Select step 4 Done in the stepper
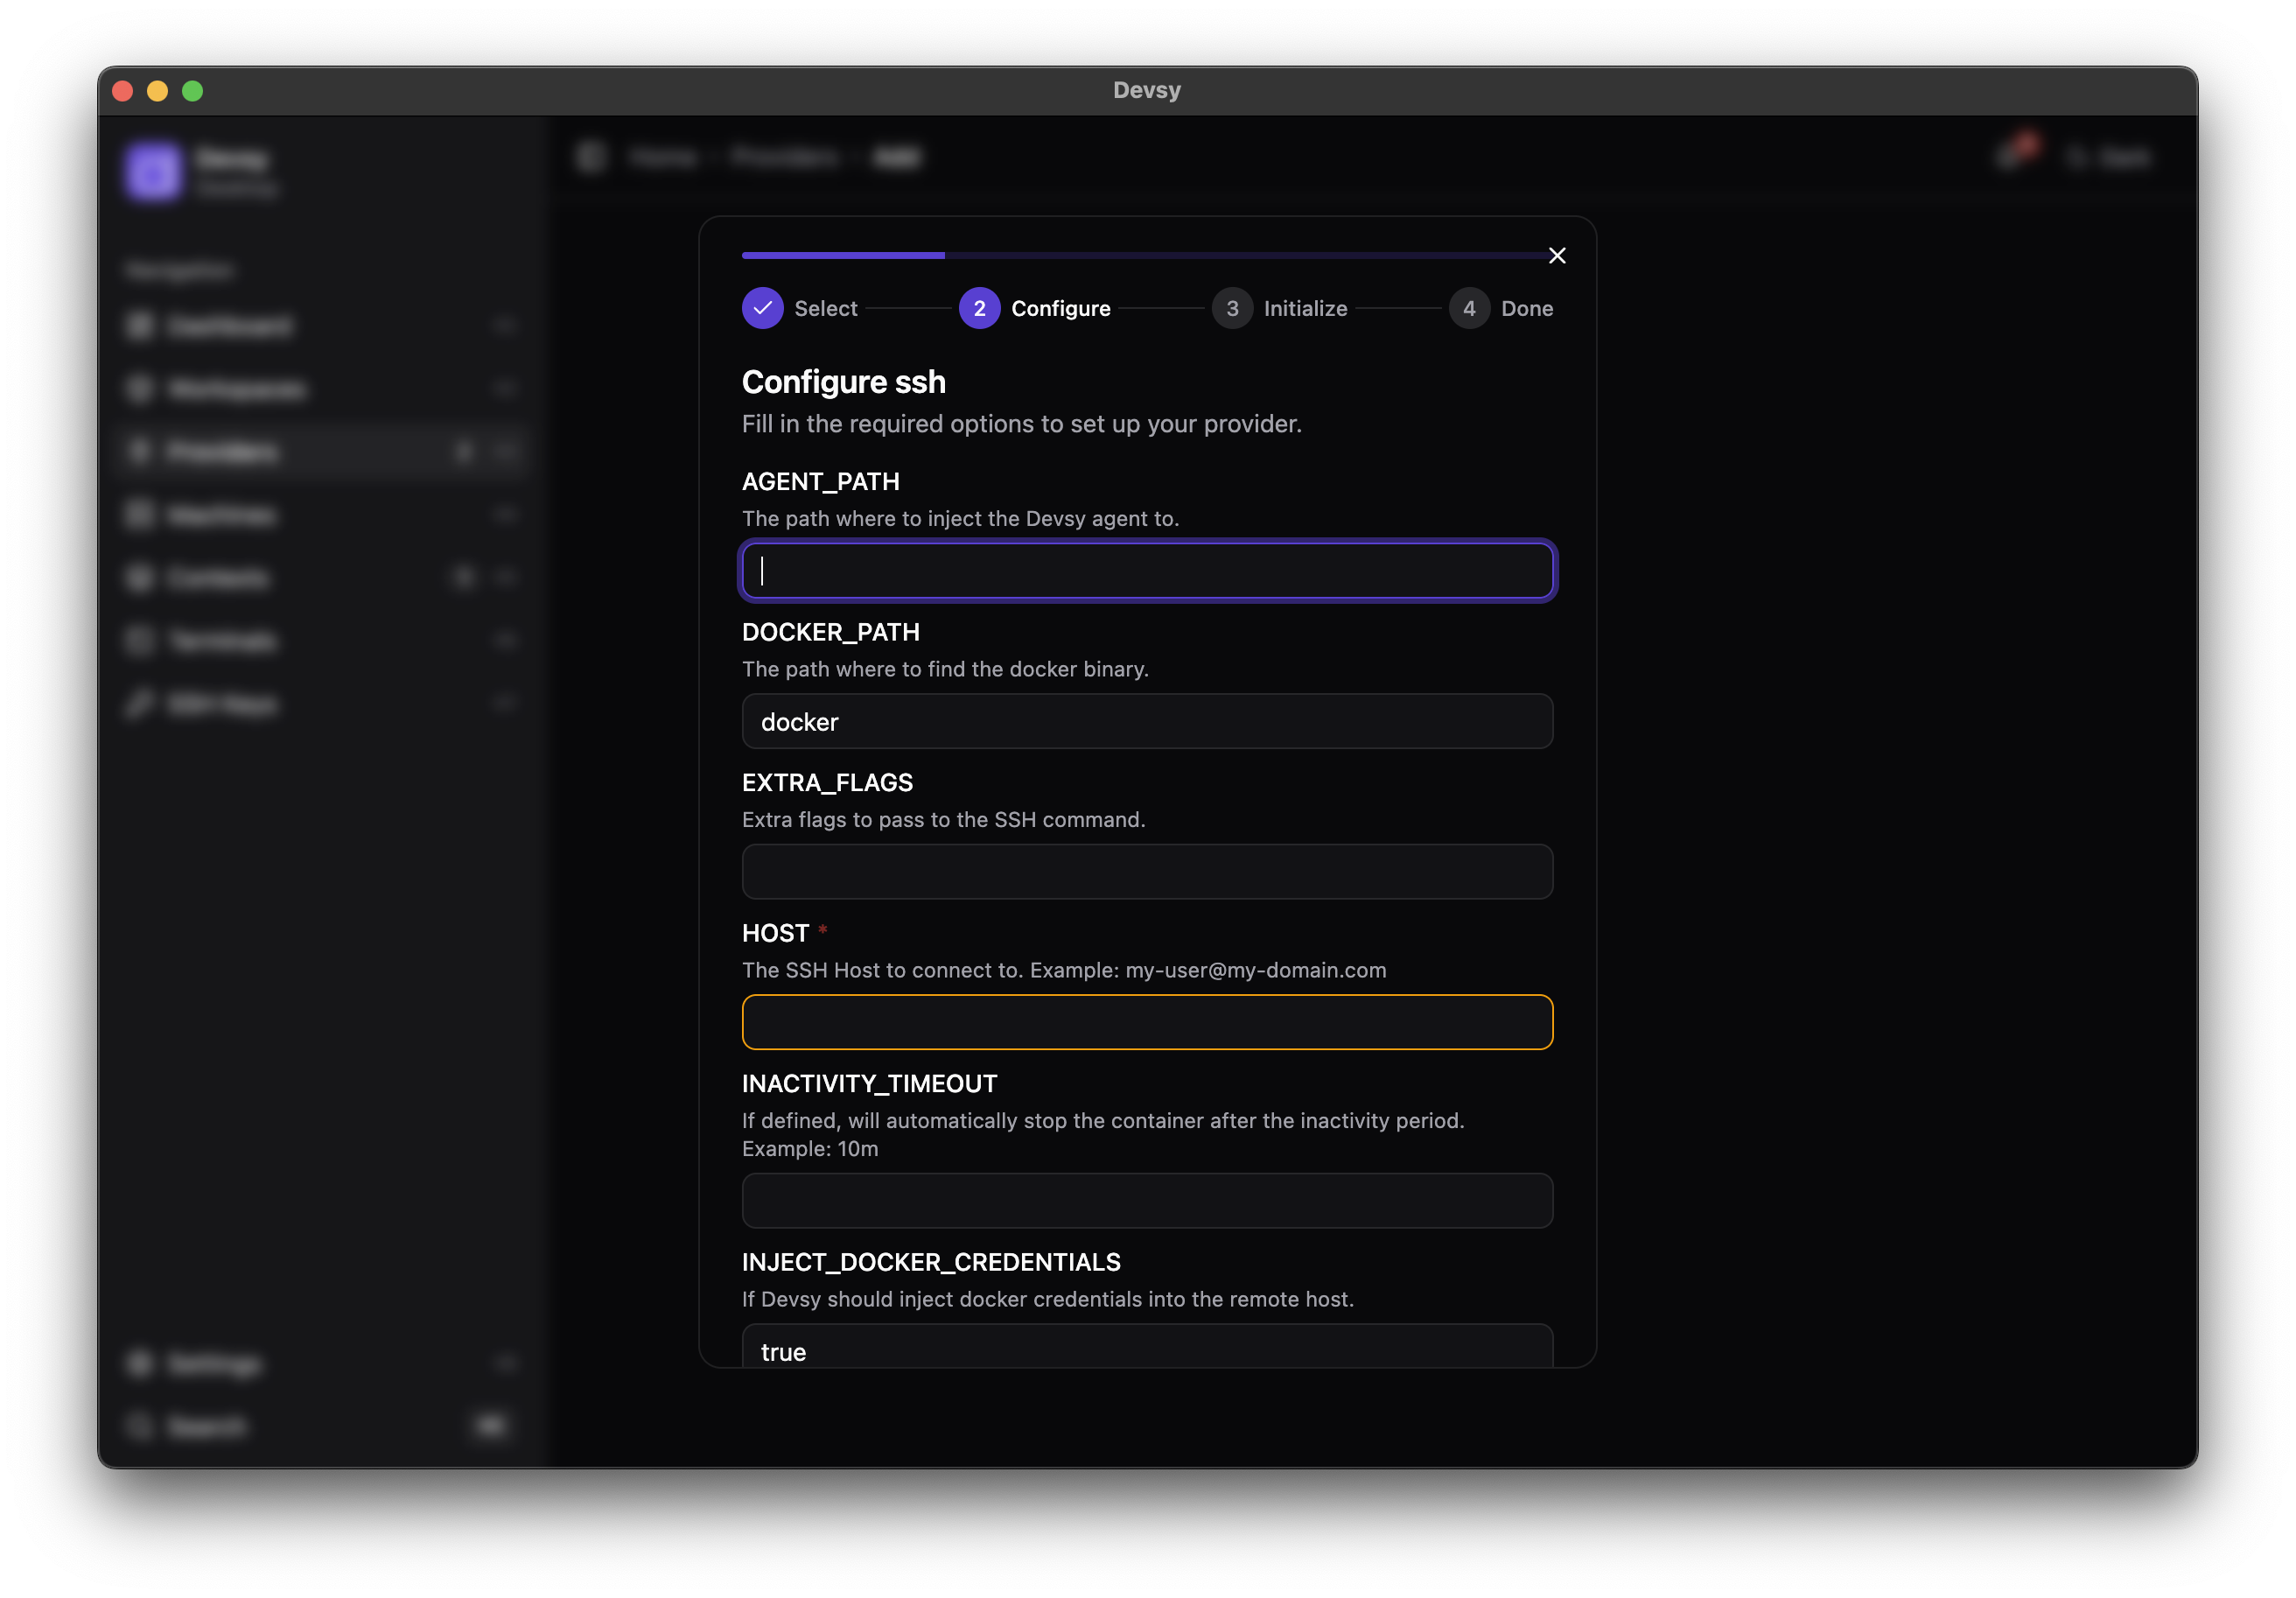Screen dimensions: 2296x1598 1501,308
